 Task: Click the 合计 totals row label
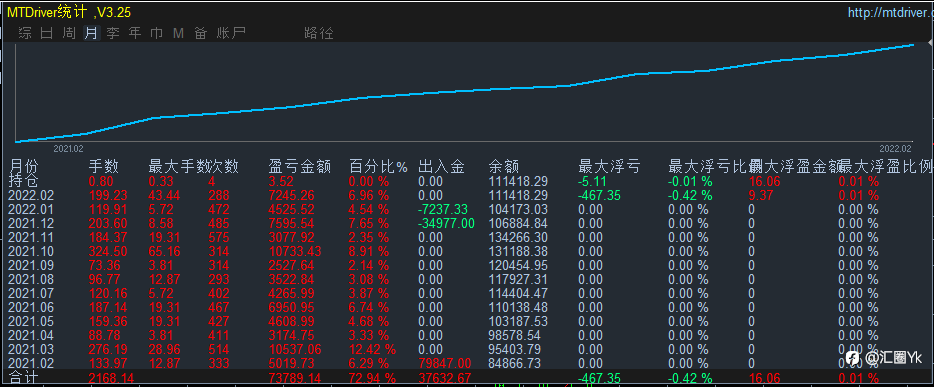(x=24, y=377)
